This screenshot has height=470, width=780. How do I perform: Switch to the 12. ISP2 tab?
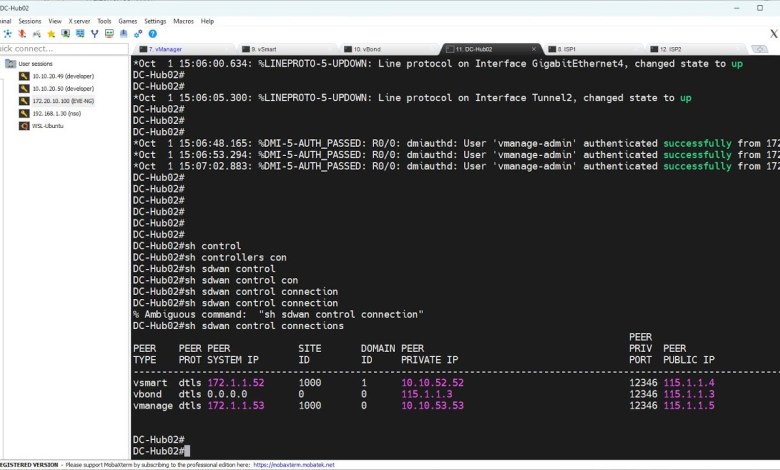click(x=696, y=49)
